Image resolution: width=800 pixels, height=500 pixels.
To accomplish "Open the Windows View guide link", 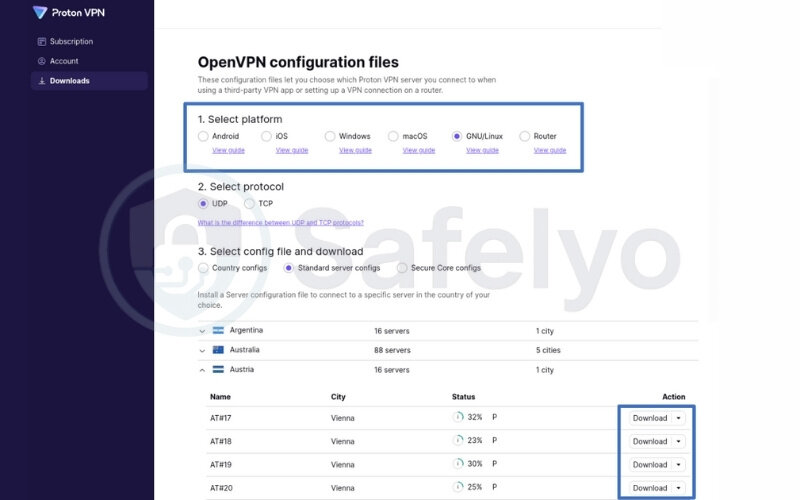I will [356, 151].
